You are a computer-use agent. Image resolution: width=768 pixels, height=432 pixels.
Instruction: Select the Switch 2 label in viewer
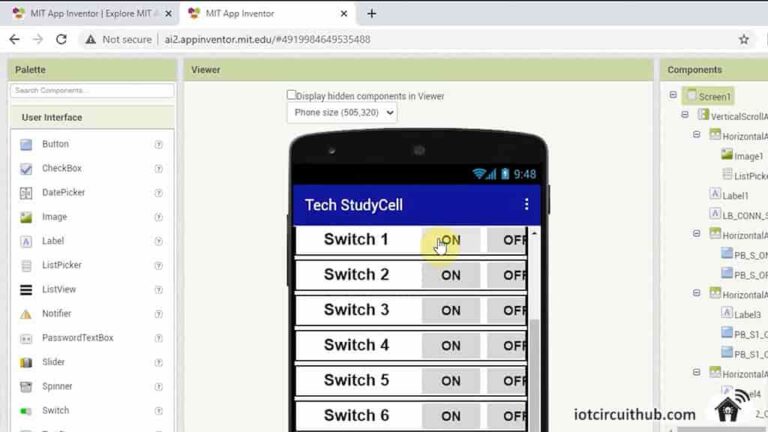pos(356,275)
